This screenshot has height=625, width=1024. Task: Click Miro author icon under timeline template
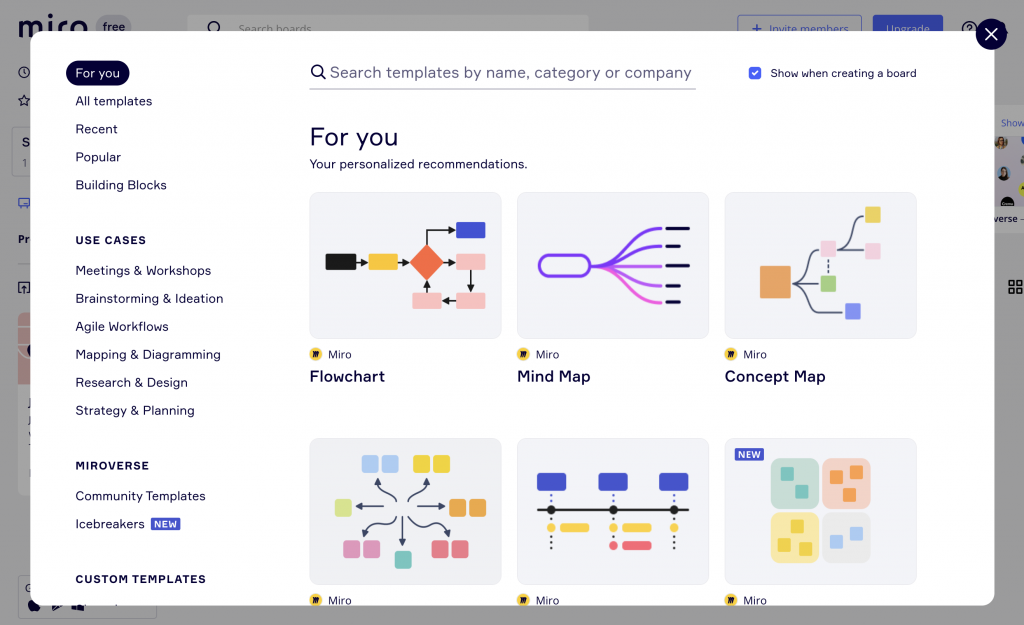pos(523,600)
